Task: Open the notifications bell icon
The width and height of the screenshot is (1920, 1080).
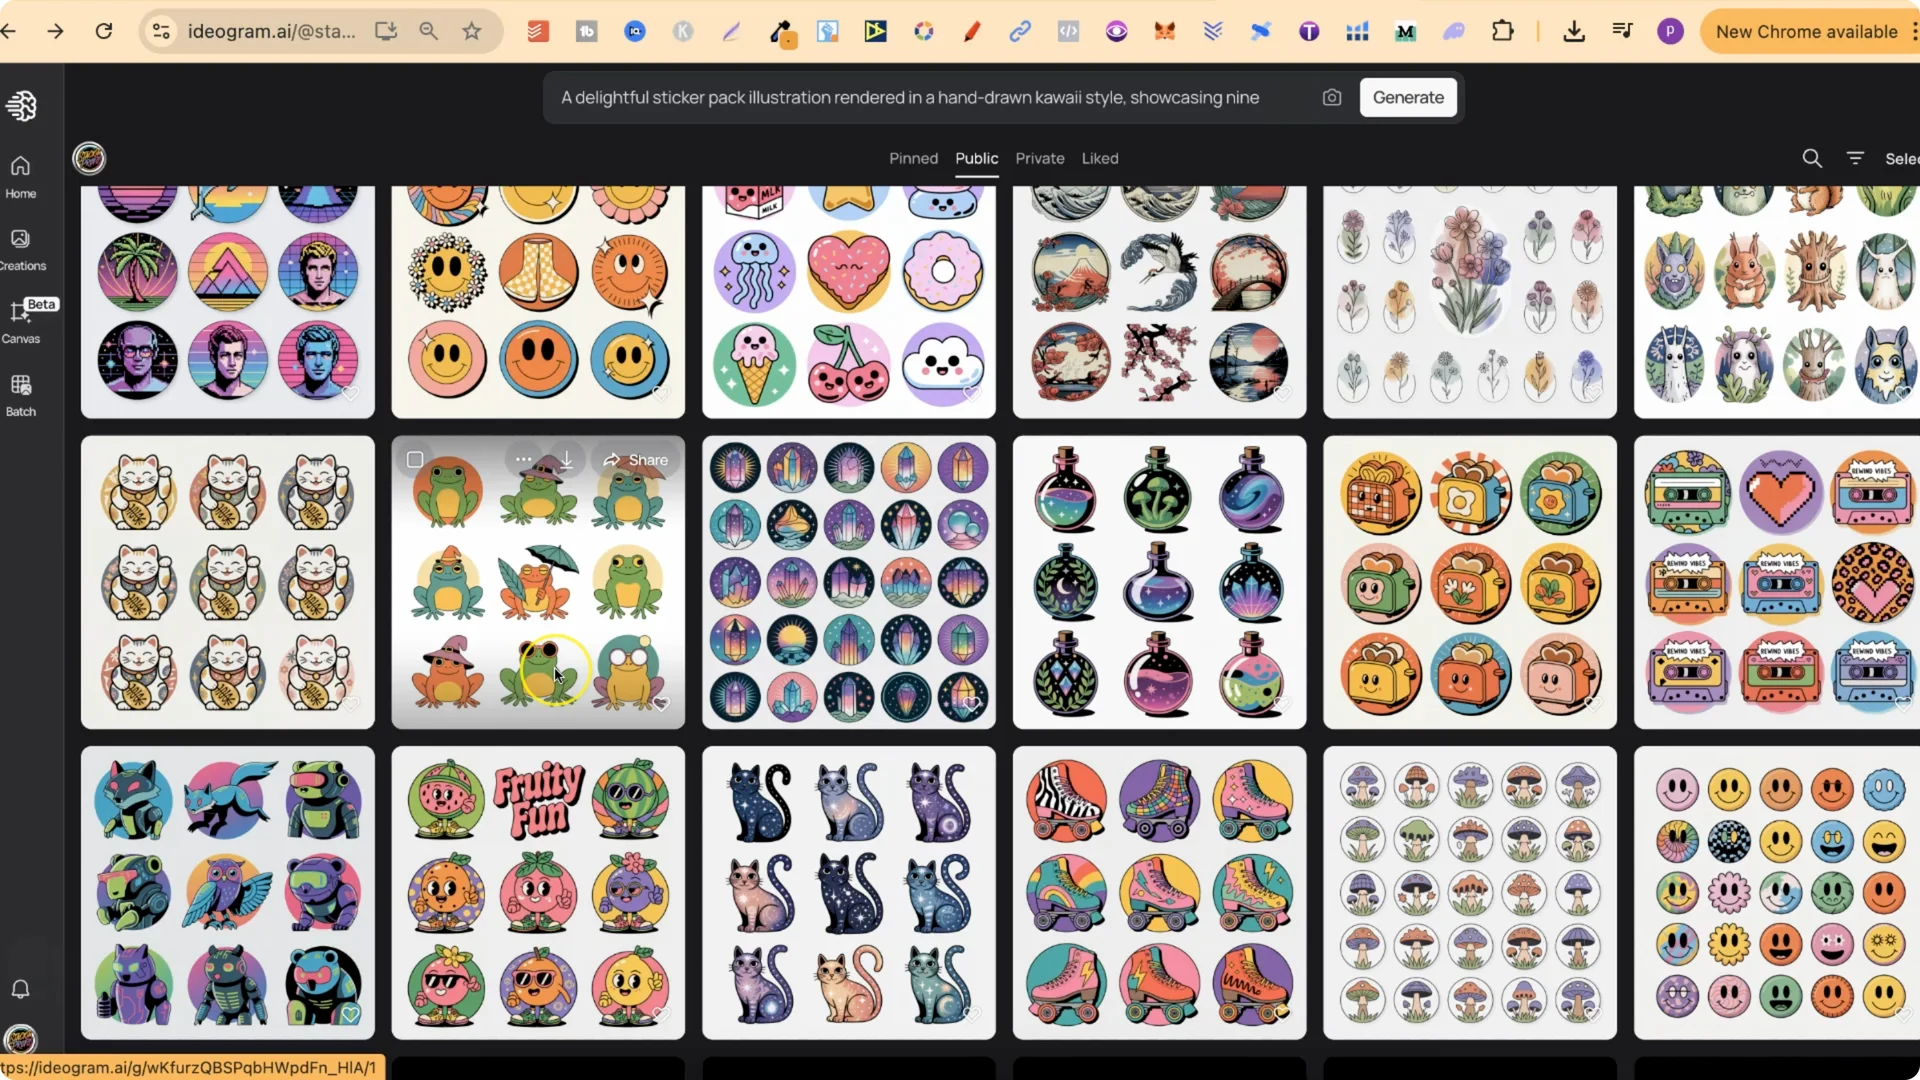Action: [x=20, y=989]
